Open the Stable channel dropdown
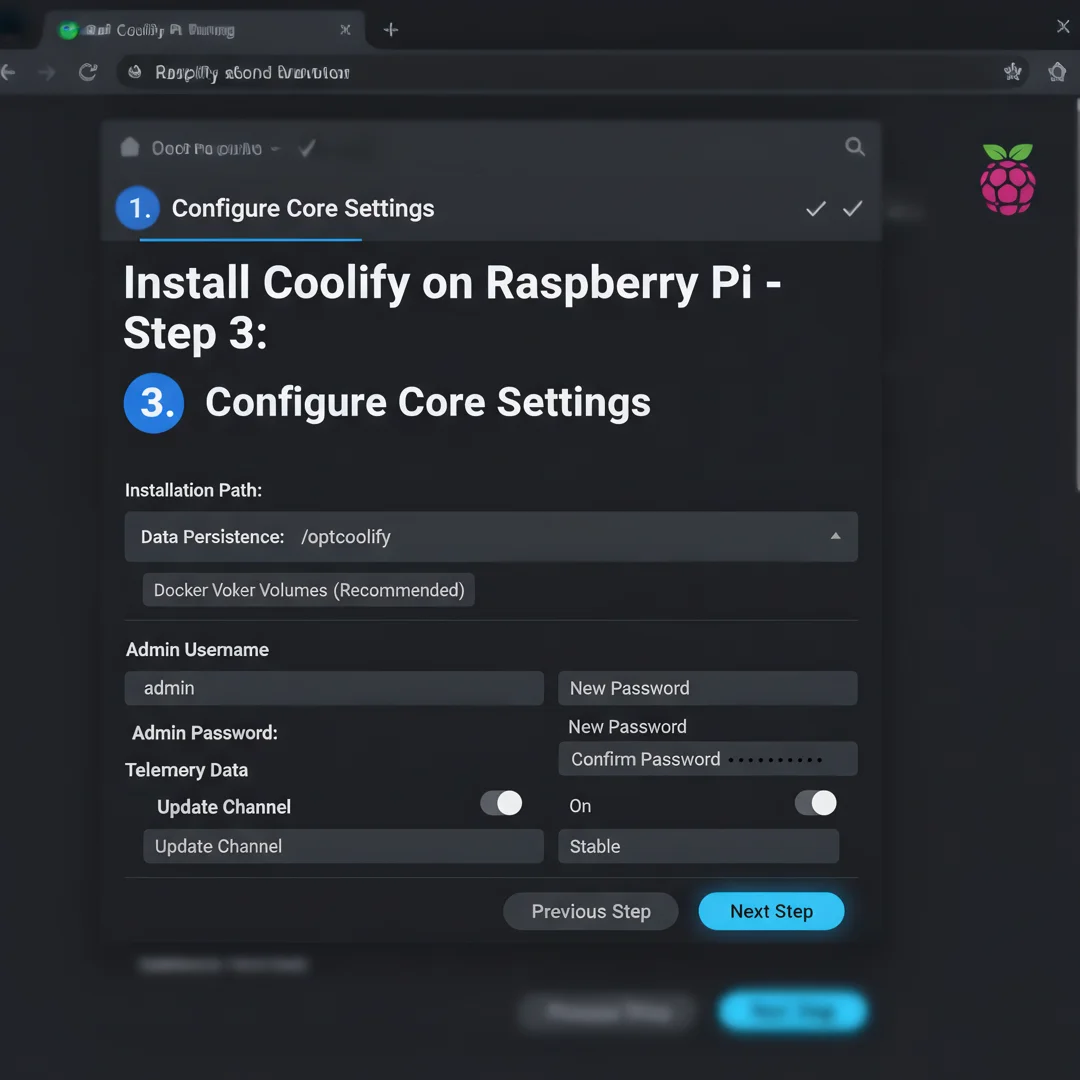Screen dimensions: 1080x1080 click(x=698, y=847)
